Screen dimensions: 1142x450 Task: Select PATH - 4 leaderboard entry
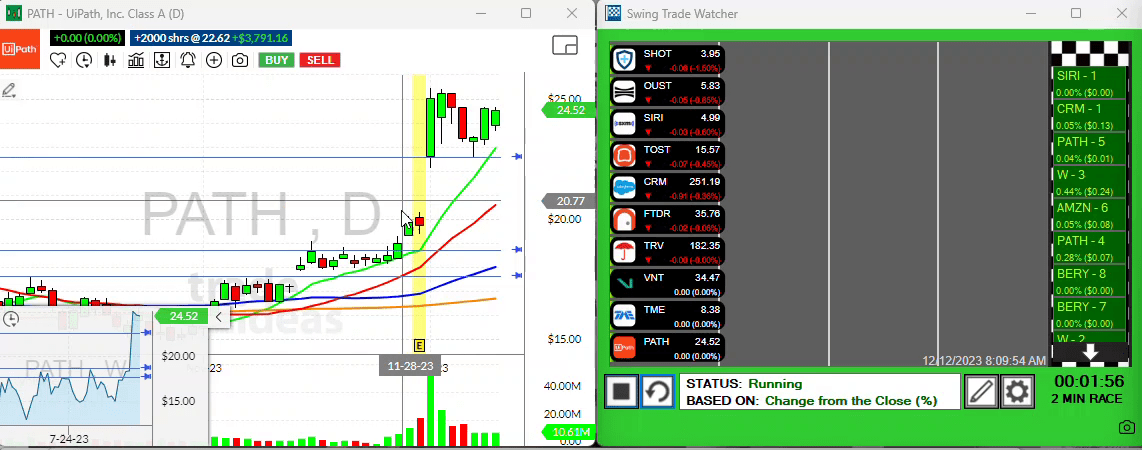coord(1090,248)
